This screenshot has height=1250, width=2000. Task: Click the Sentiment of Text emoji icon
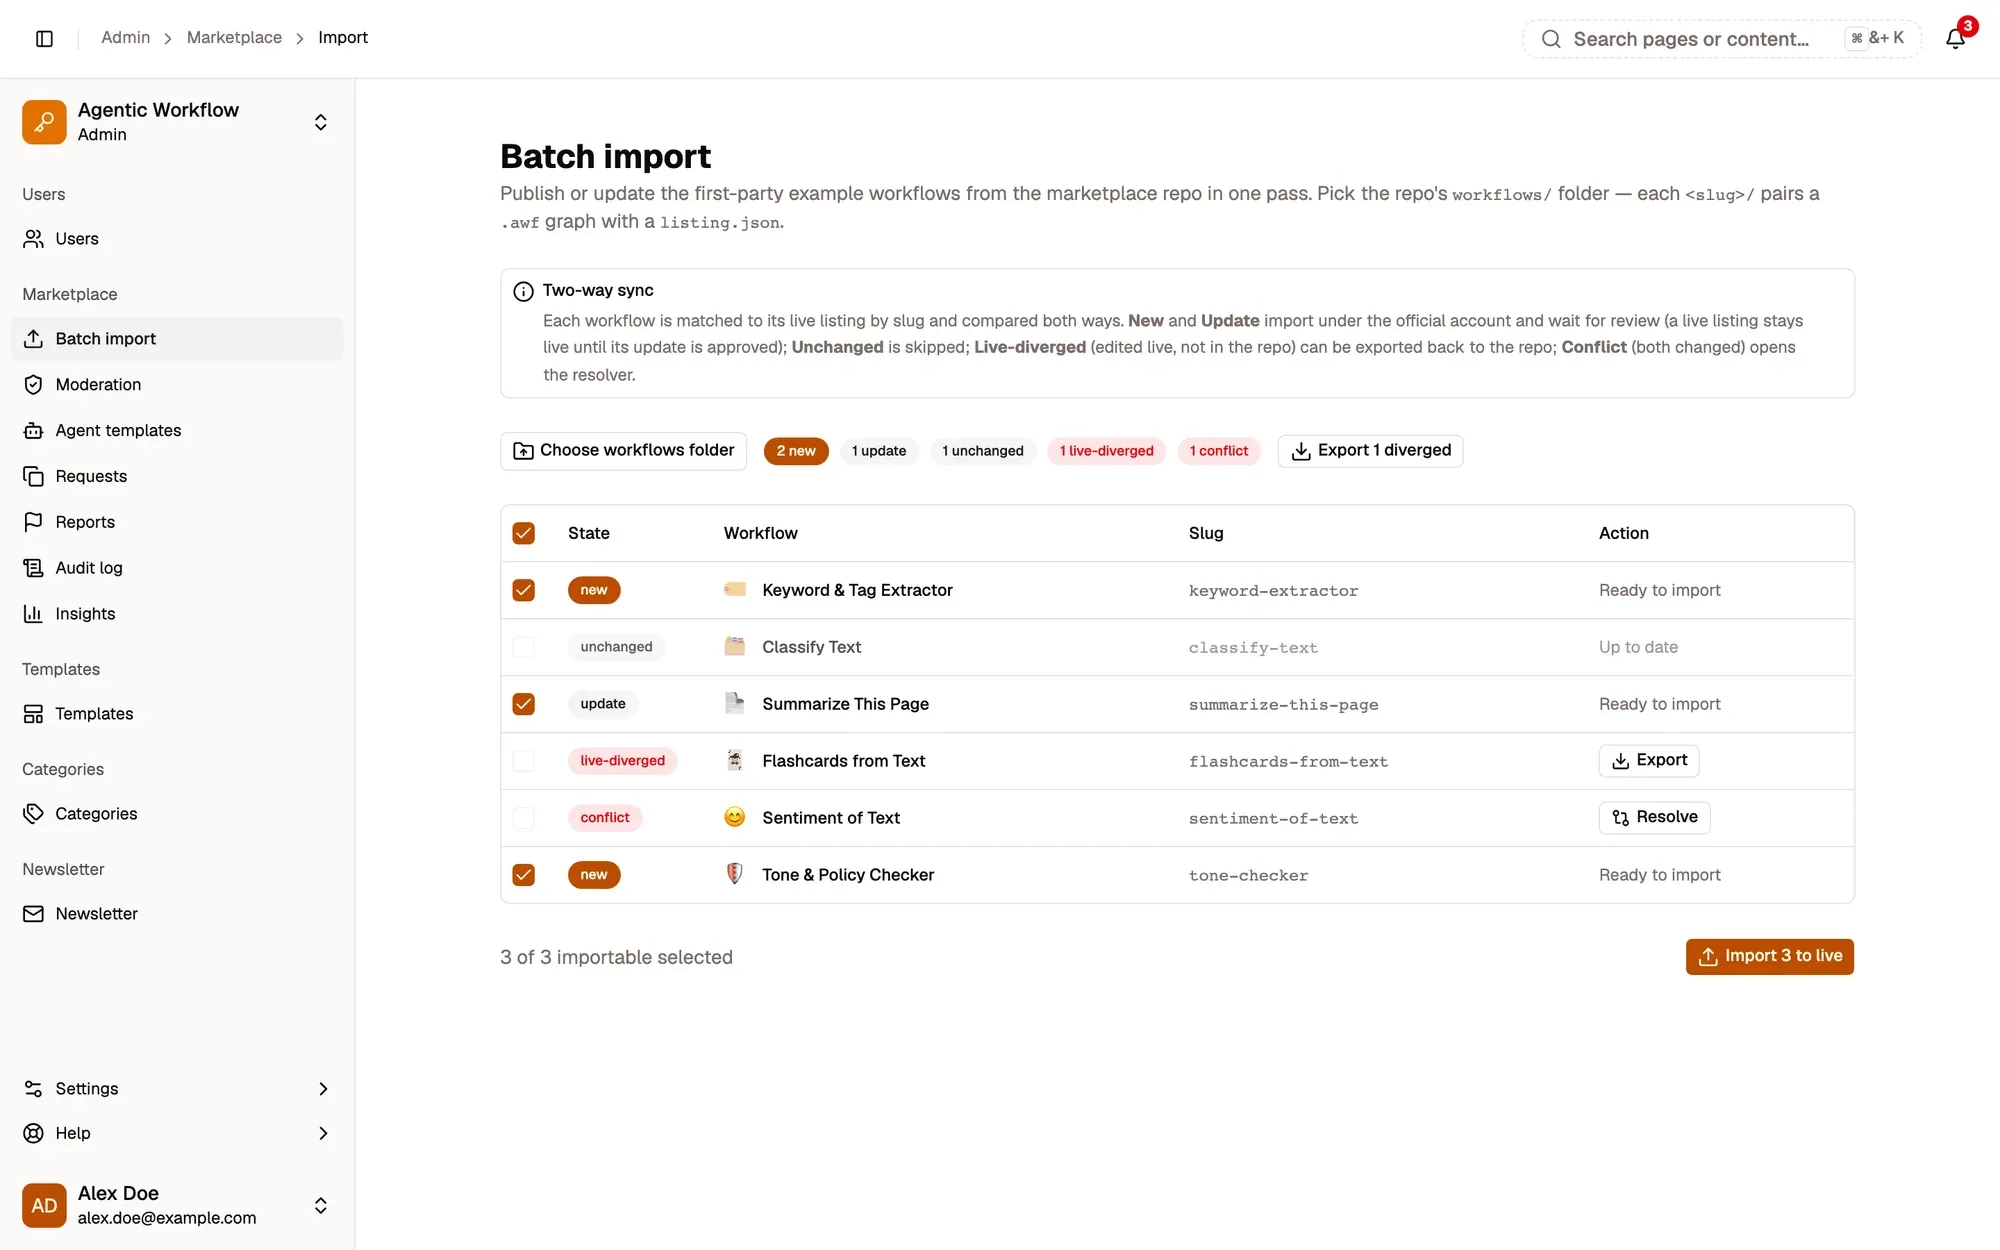pos(735,818)
